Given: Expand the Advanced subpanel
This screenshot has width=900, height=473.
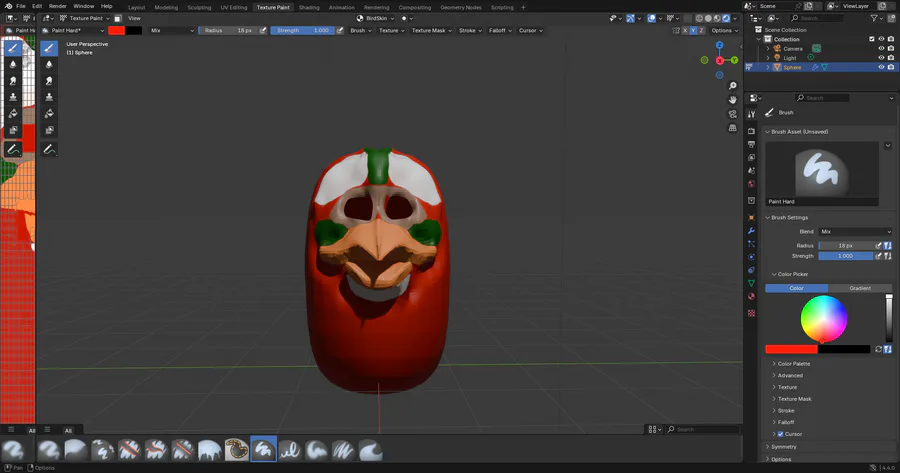Looking at the screenshot, I should [x=790, y=375].
